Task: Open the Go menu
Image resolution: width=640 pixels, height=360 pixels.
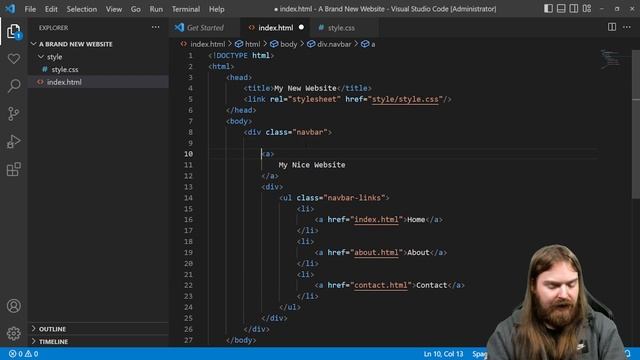Action: pyautogui.click(x=136, y=9)
